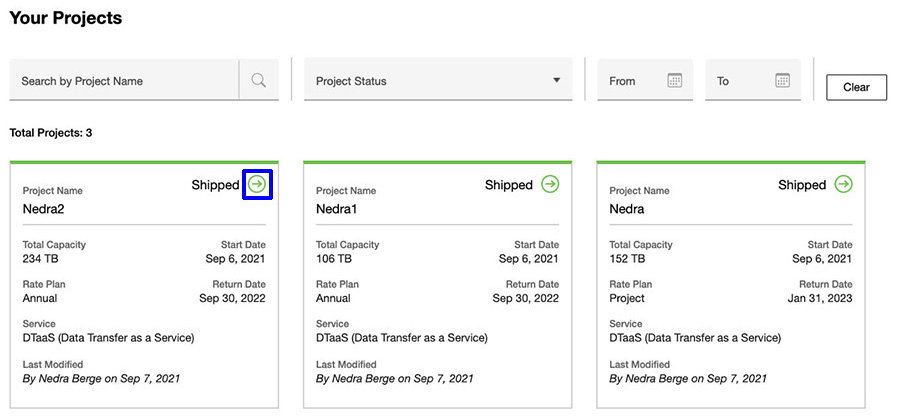Click the magnifying glass search icon
The width and height of the screenshot is (904, 420).
point(259,81)
